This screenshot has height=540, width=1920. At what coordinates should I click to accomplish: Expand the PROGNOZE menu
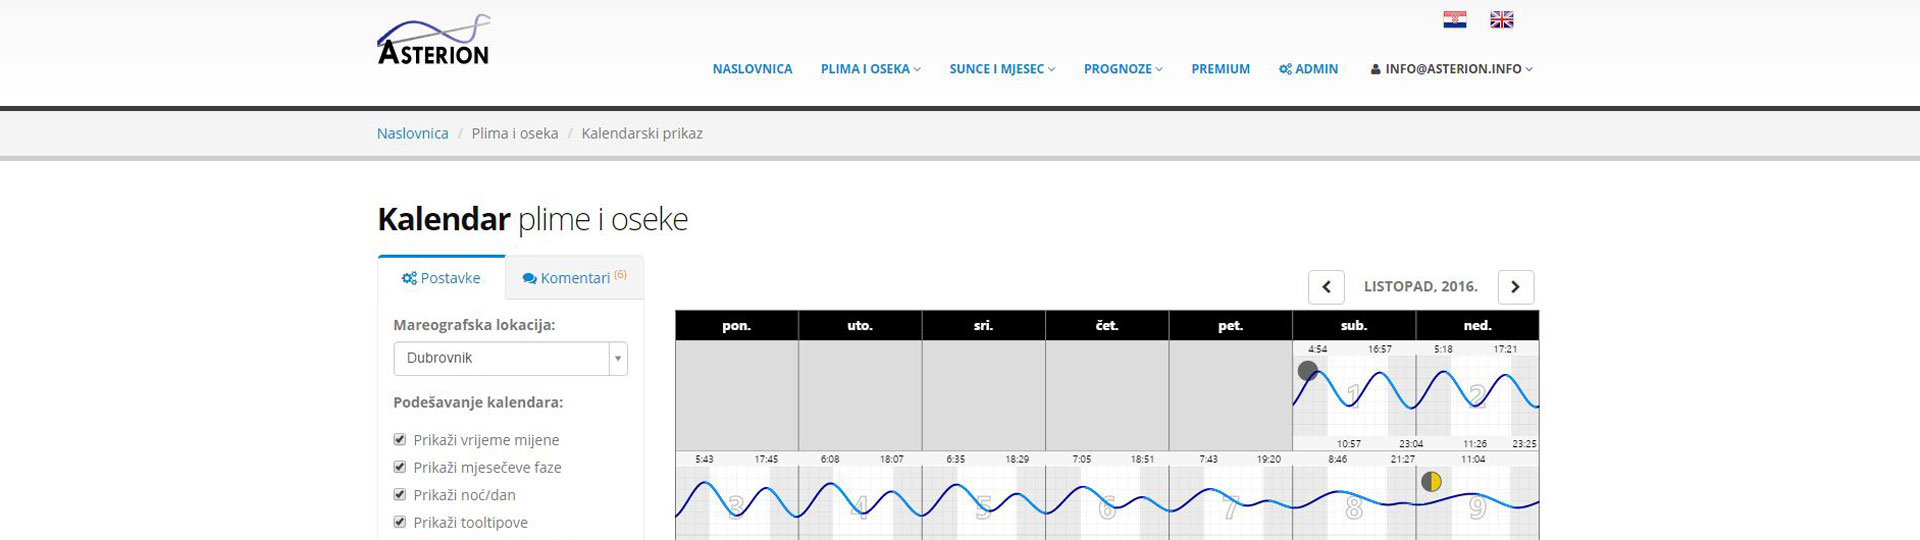coord(1123,69)
